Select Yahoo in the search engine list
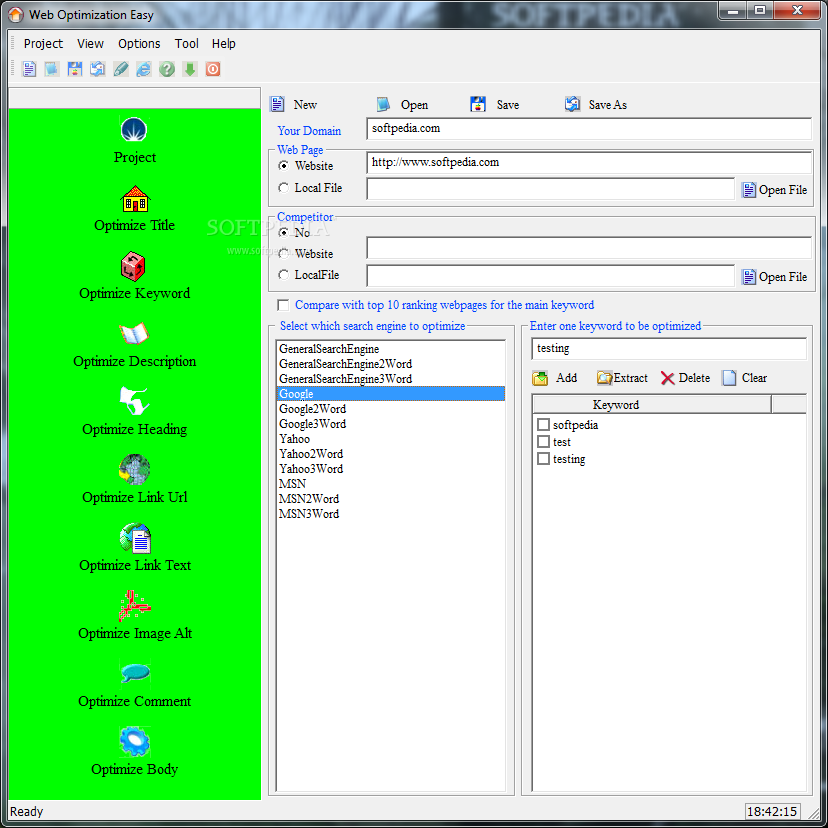This screenshot has width=828, height=828. tap(391, 439)
